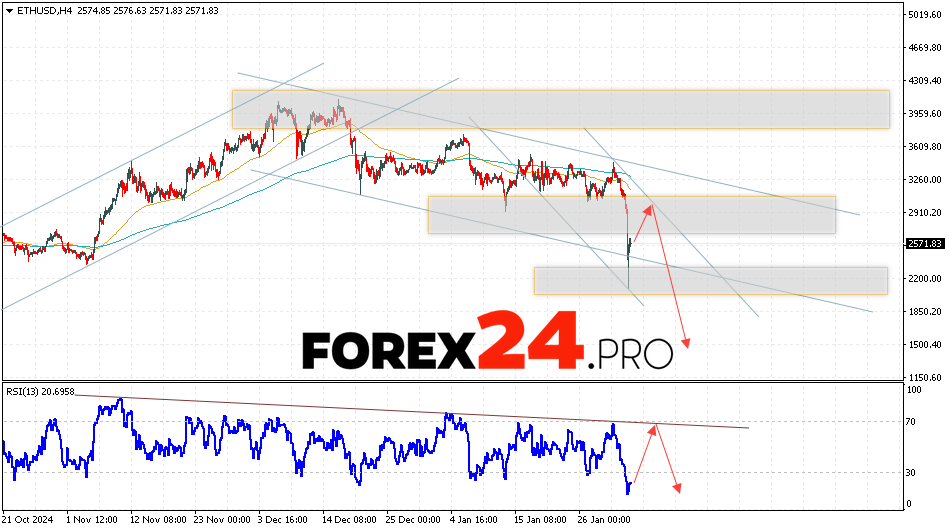Select the upper gray resistance zone near 3959
Screen dimensions: 949x531
point(560,109)
